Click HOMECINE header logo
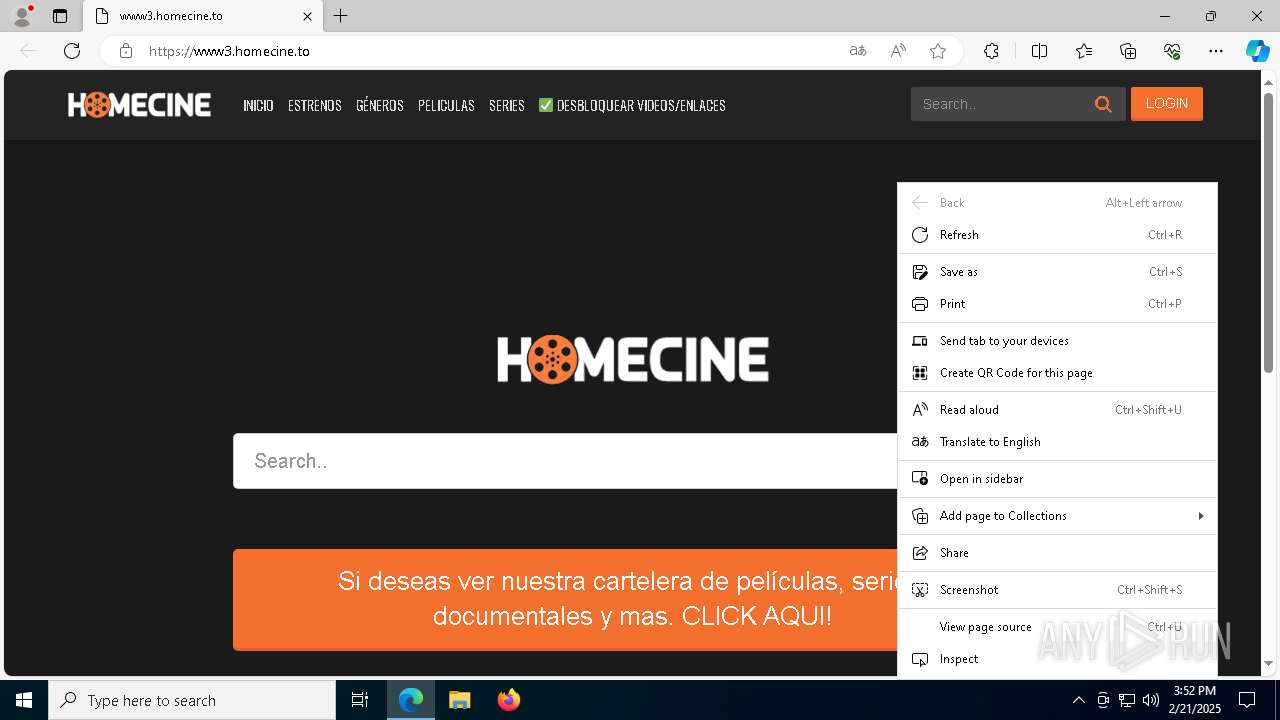The width and height of the screenshot is (1280, 720). [x=139, y=105]
